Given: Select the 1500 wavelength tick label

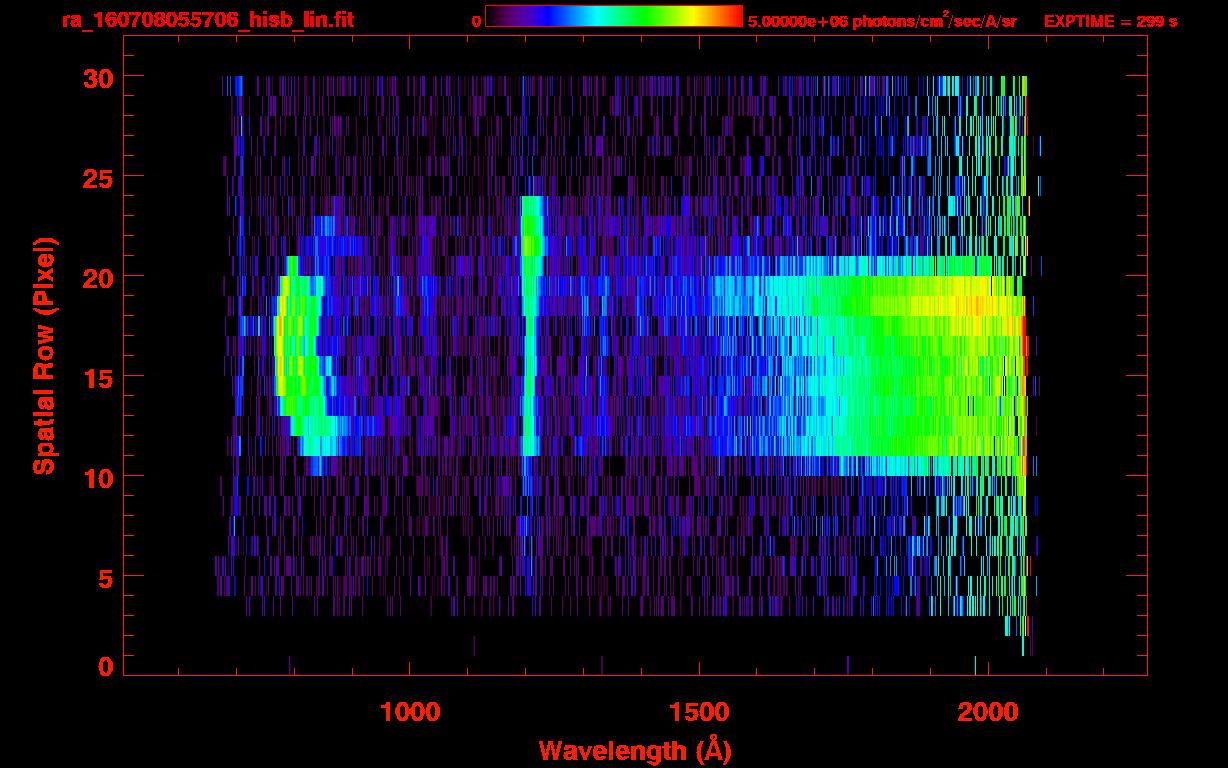Looking at the screenshot, I should coord(699,712).
